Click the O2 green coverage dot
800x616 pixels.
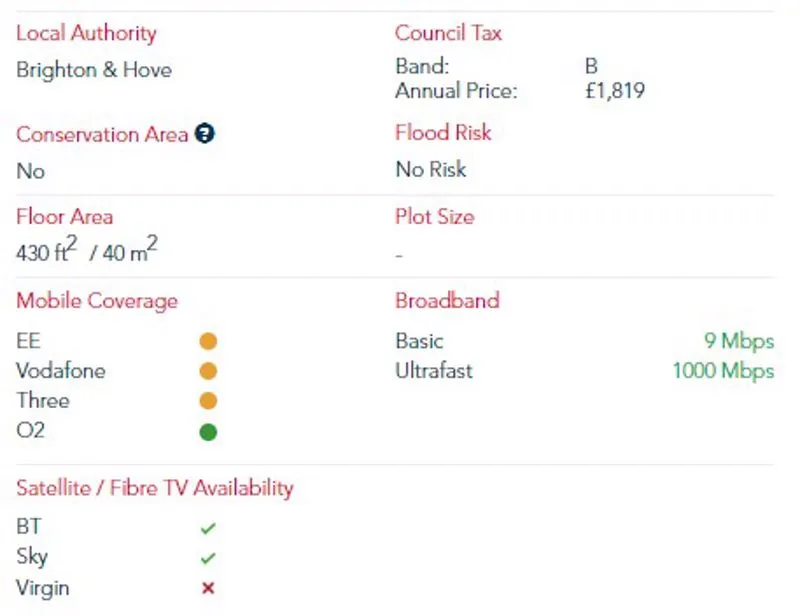208,432
